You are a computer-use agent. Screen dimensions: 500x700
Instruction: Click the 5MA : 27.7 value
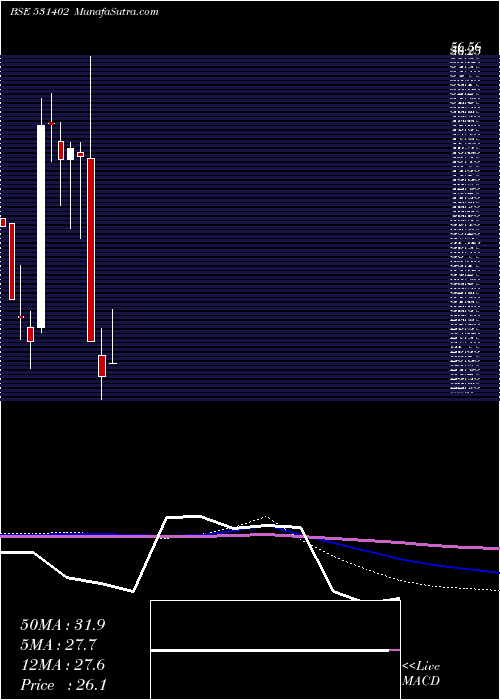click(x=58, y=645)
